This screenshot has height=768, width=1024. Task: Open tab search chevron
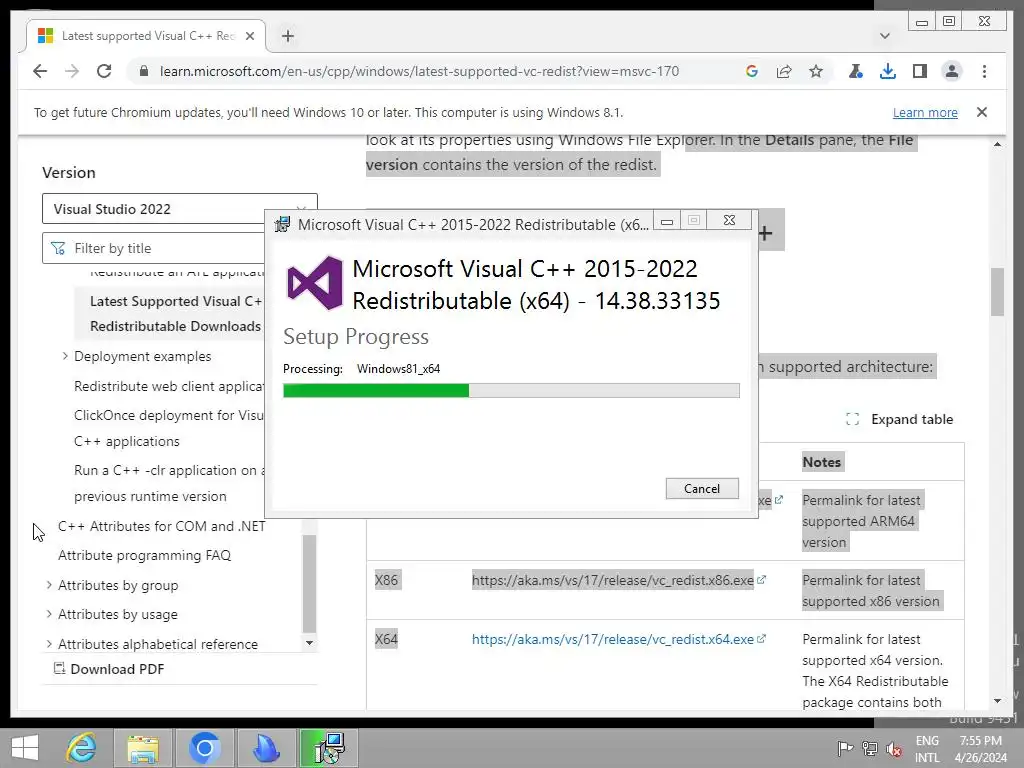tap(885, 36)
